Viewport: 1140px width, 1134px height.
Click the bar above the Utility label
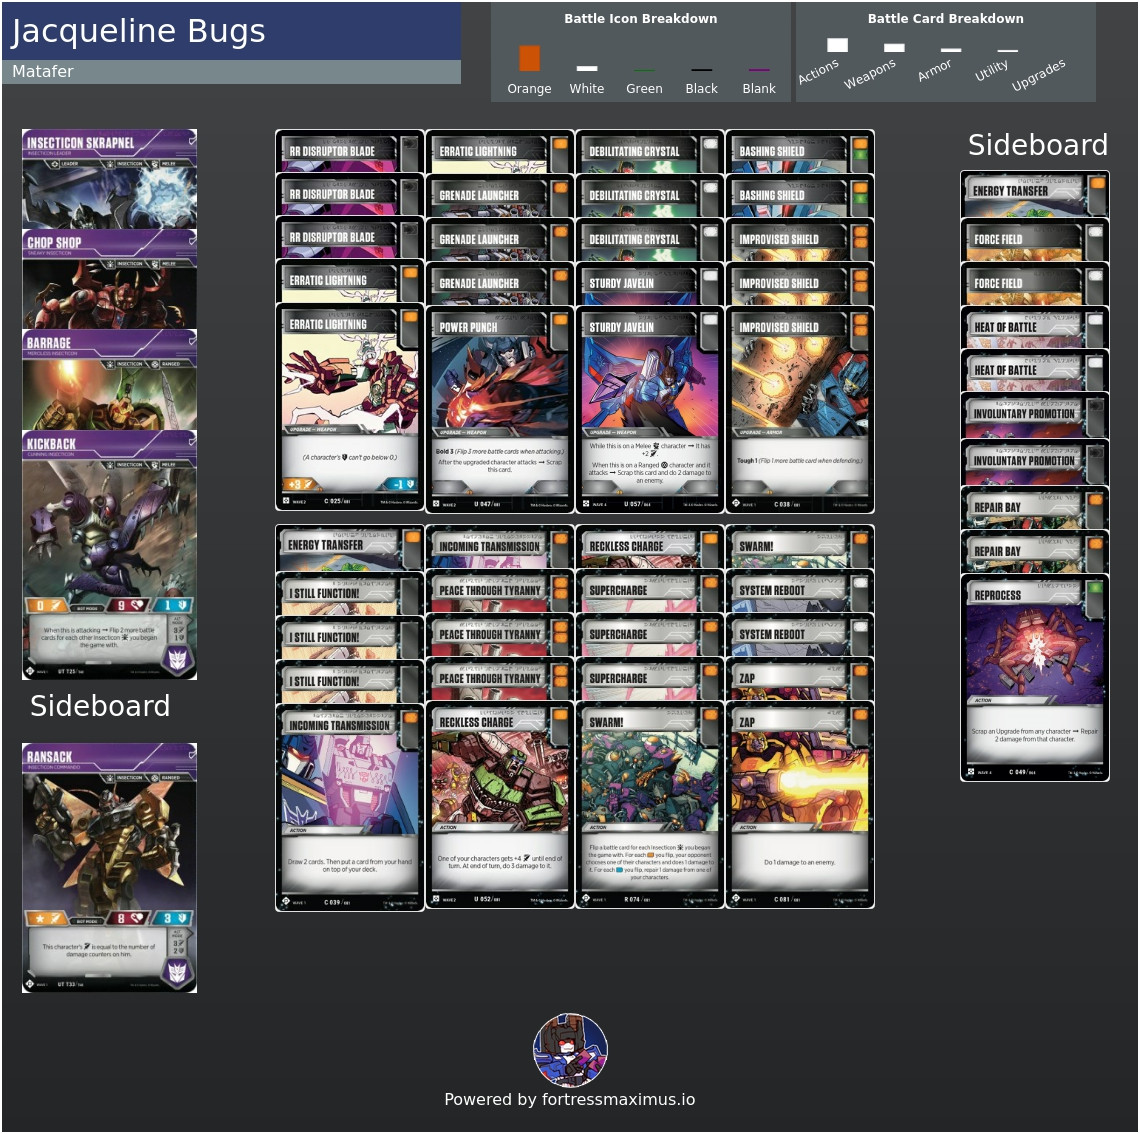point(1008,51)
